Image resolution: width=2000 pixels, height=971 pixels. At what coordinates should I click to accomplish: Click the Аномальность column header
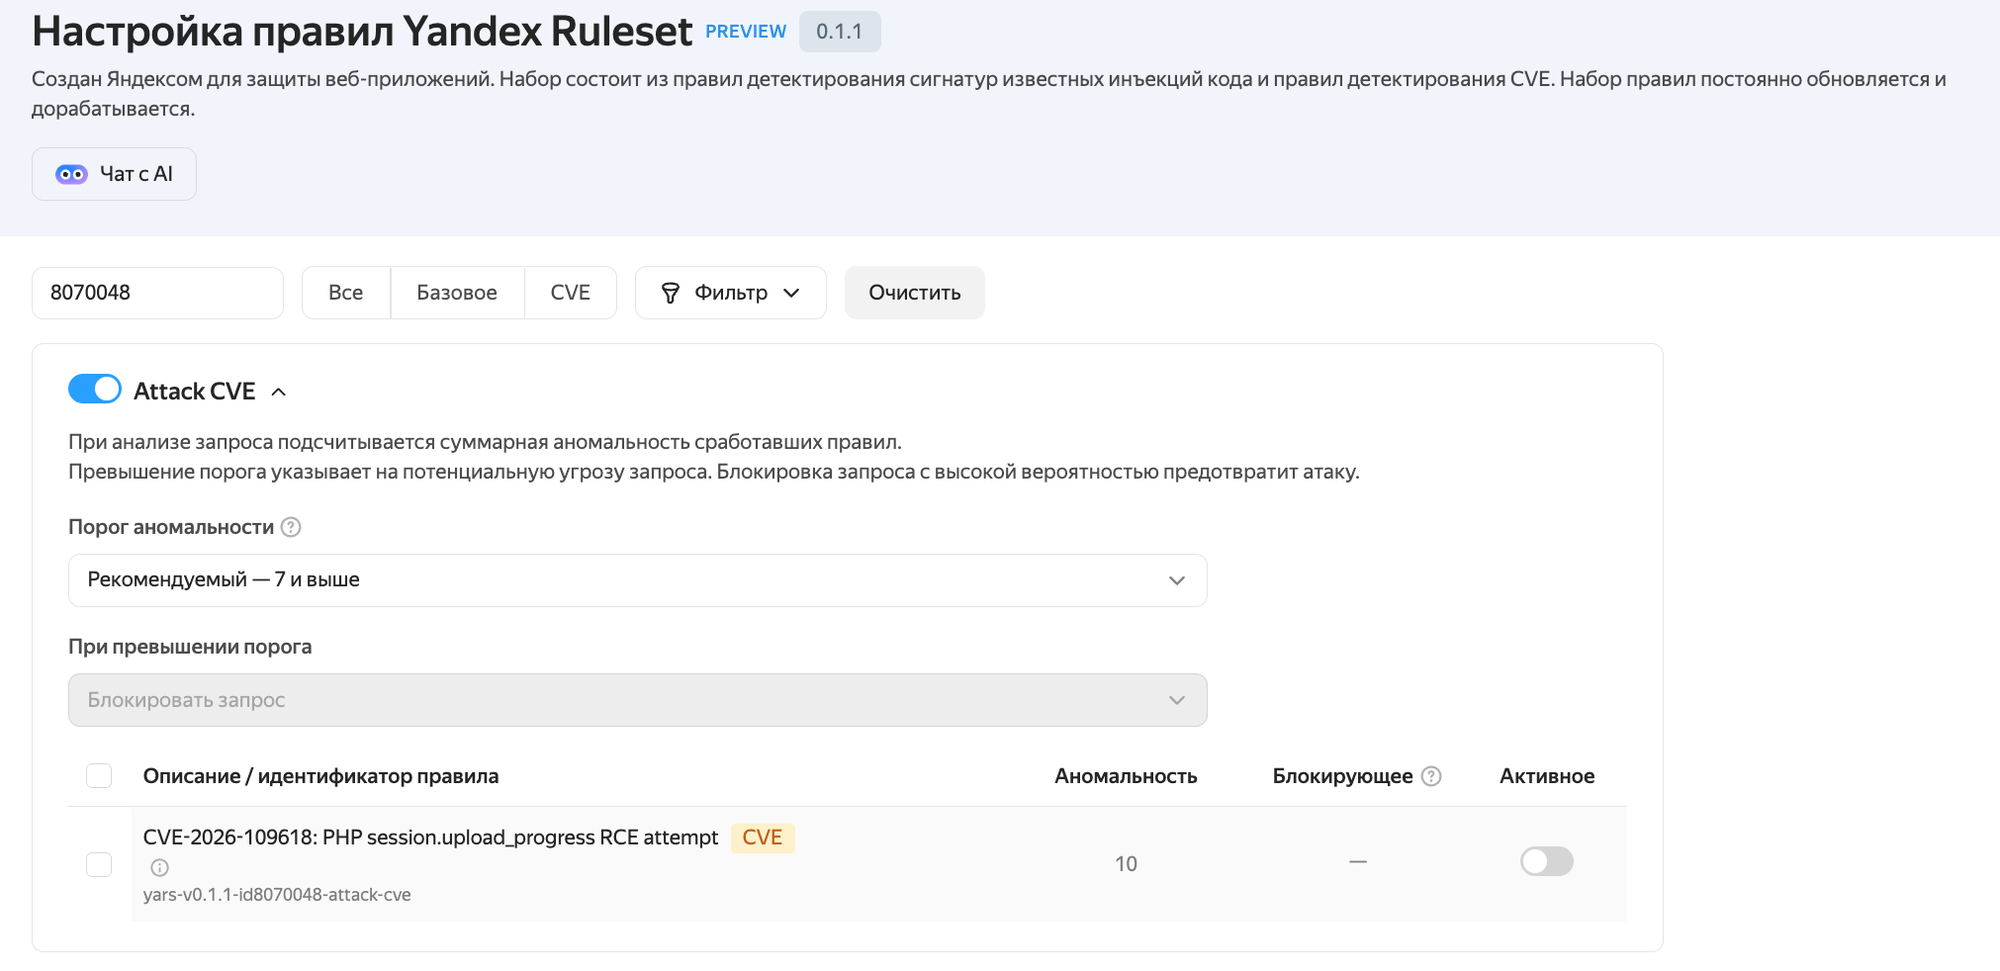point(1126,776)
